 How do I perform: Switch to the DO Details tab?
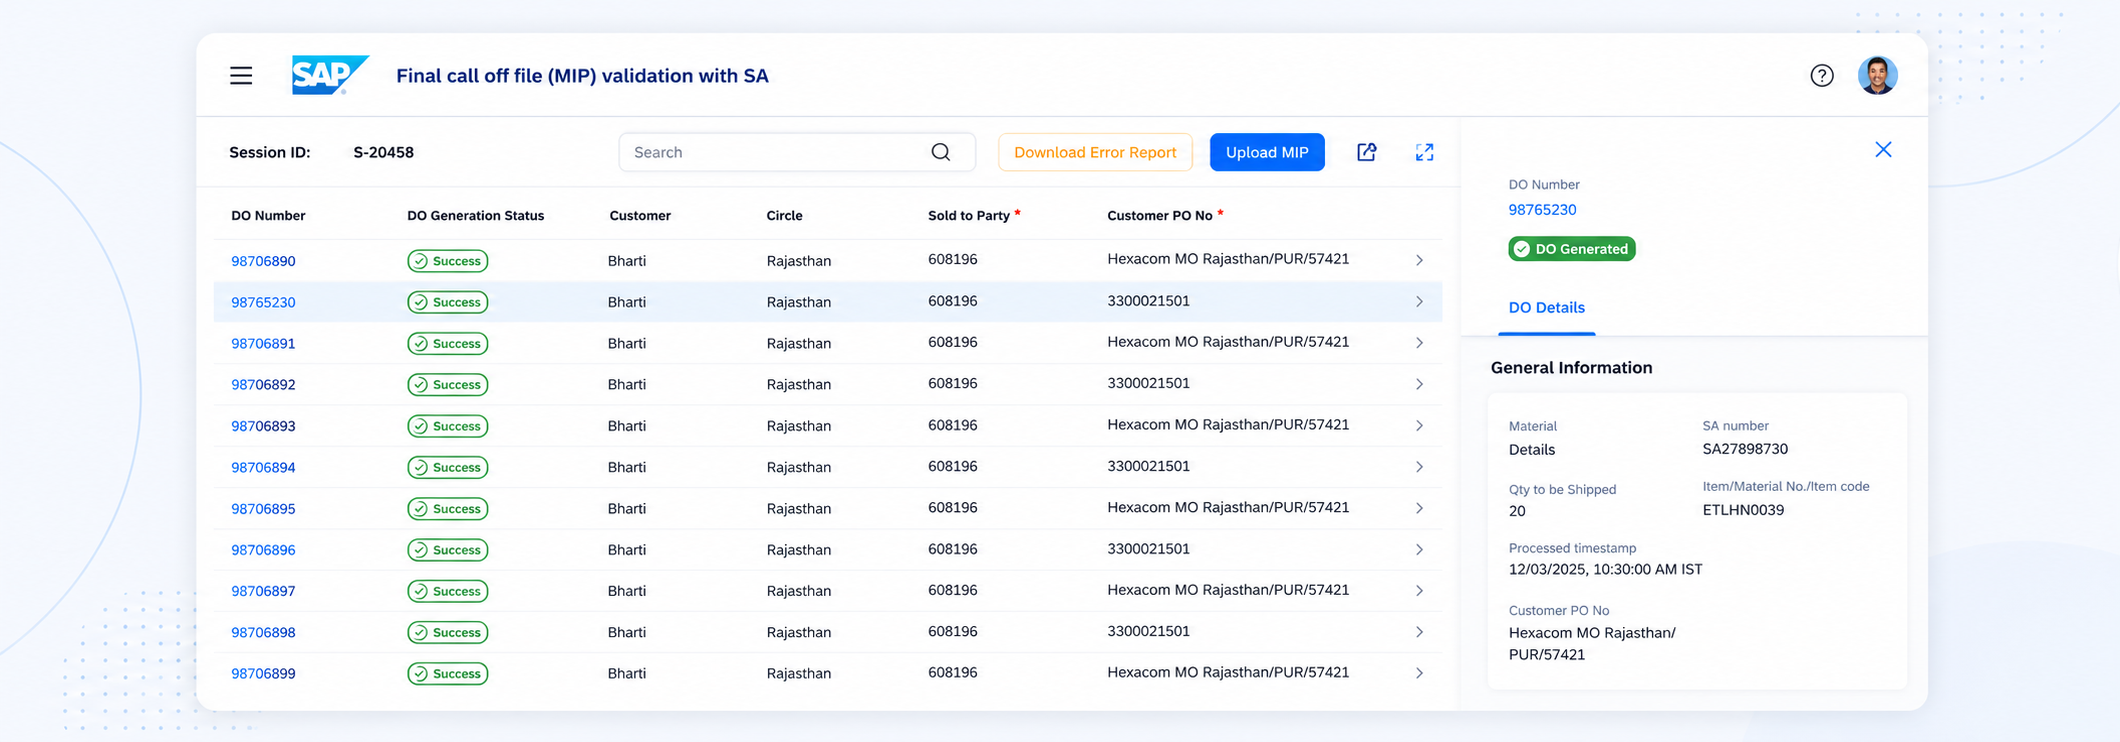1546,308
